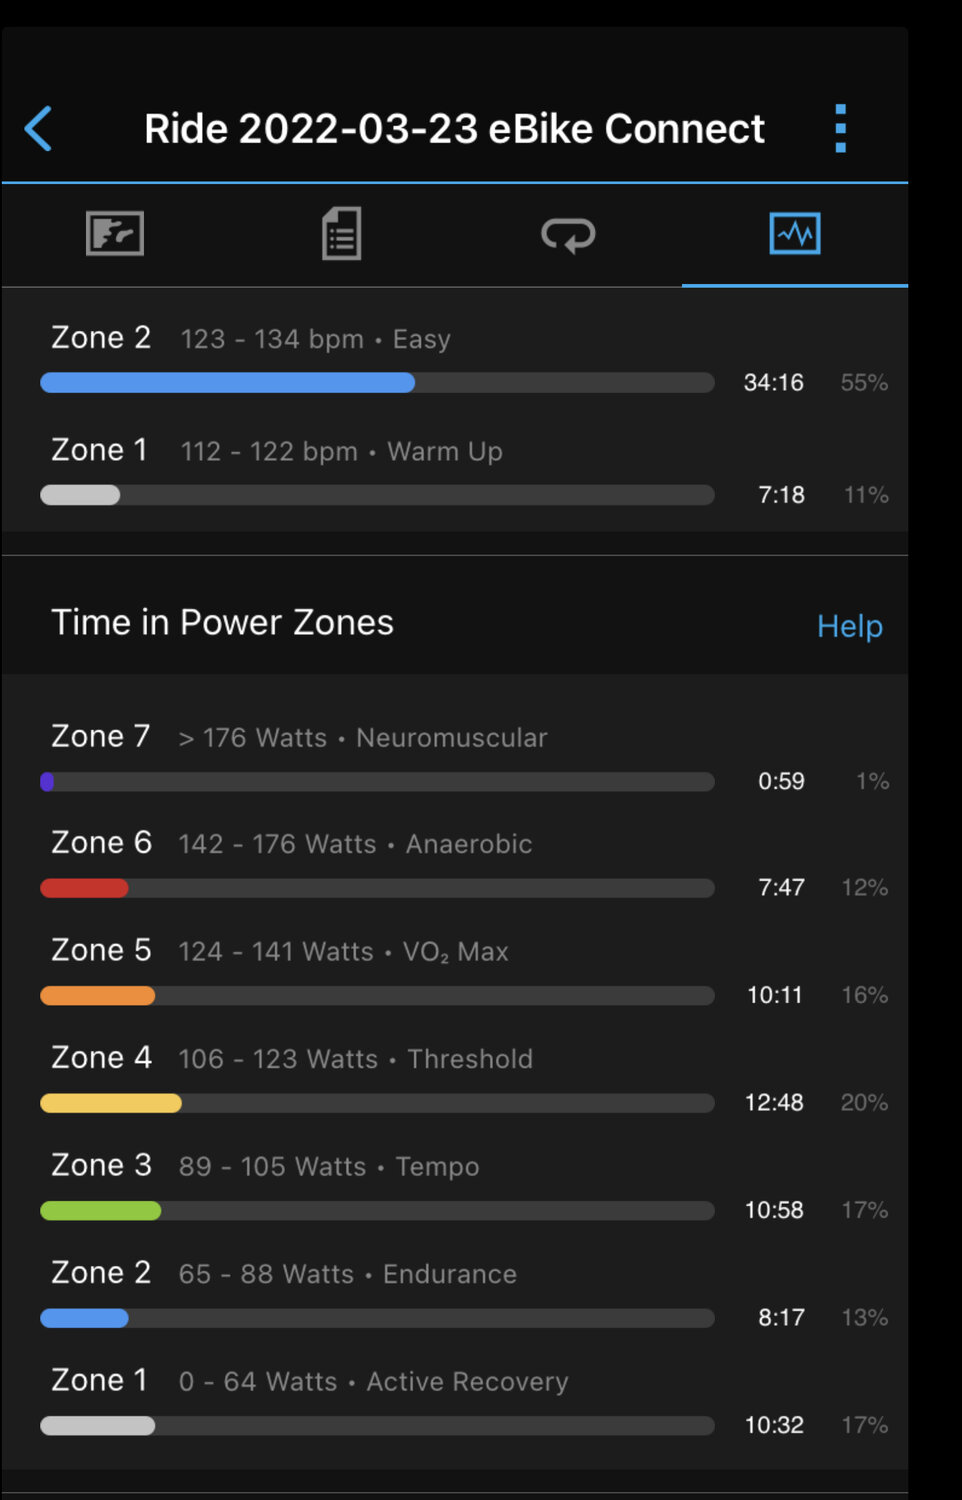
Task: Tap the blue heart rate Zone 2 bar
Action: 227,382
